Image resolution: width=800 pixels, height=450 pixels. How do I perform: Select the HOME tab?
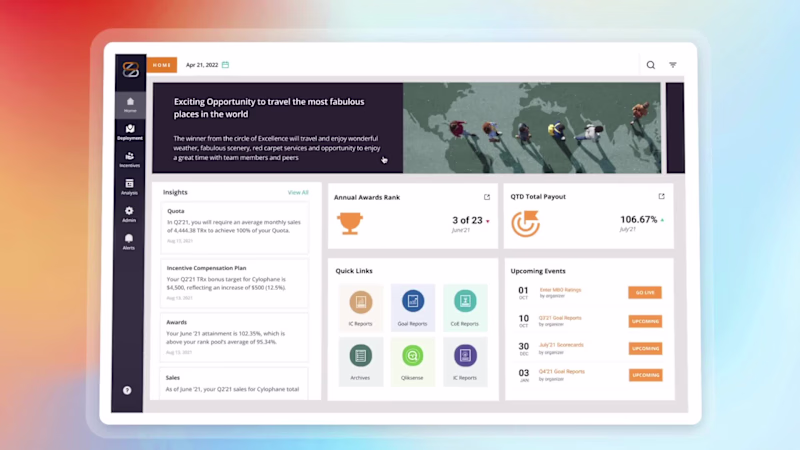tap(162, 65)
